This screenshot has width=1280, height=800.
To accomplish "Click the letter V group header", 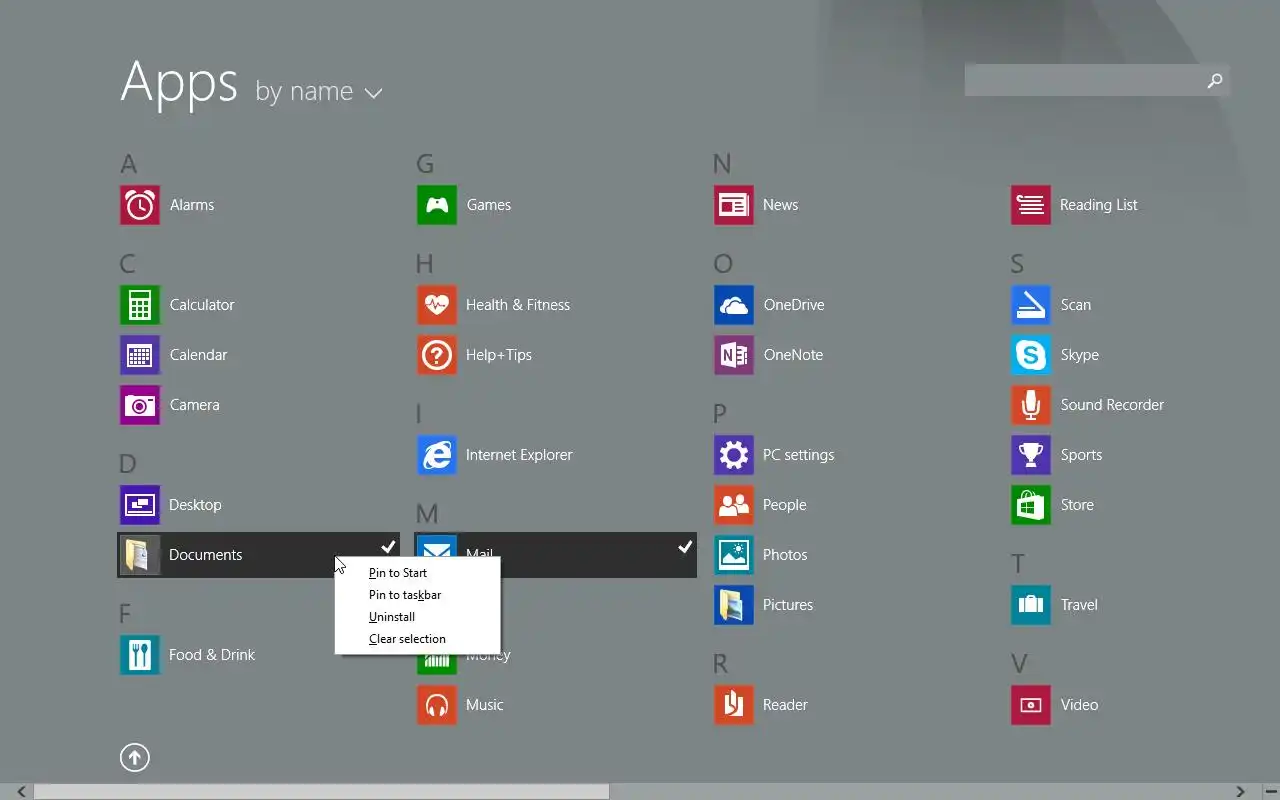I will (x=1019, y=664).
